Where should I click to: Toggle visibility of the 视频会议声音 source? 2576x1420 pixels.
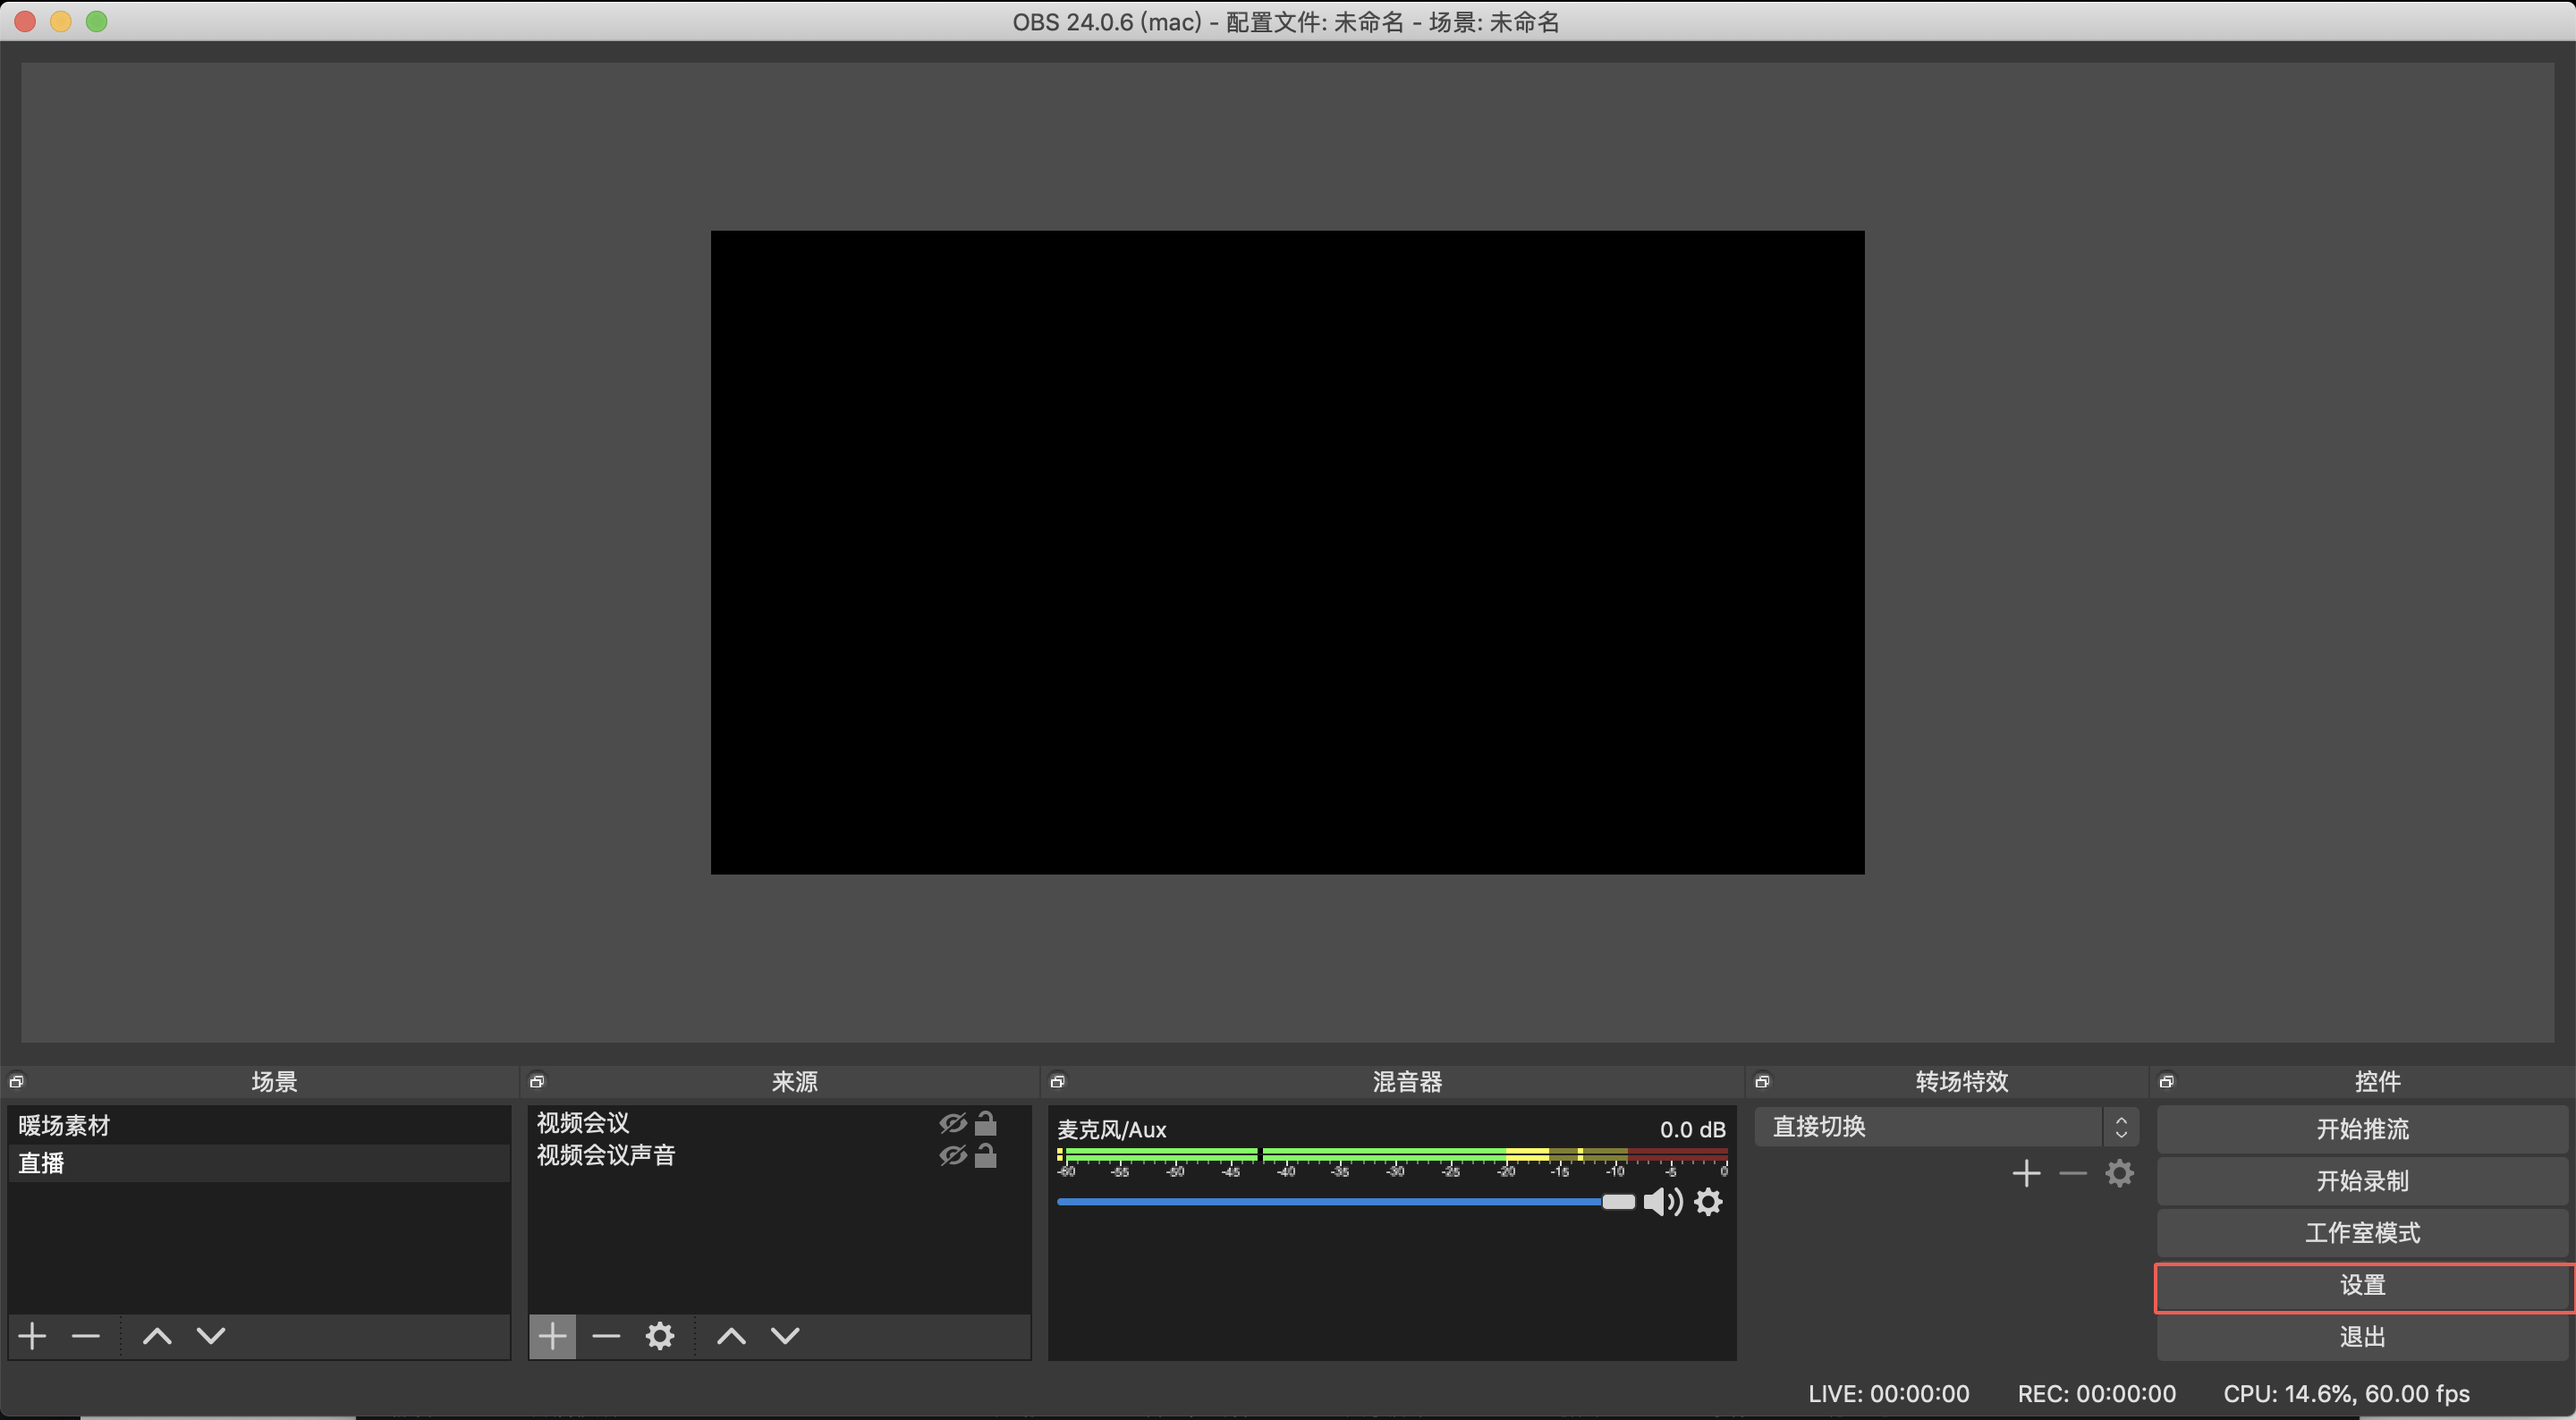[x=953, y=1155]
